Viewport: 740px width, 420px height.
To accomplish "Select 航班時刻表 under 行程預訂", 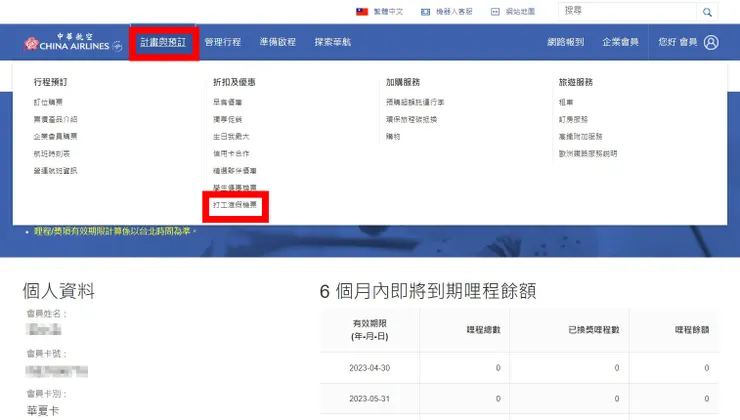I will [x=52, y=153].
